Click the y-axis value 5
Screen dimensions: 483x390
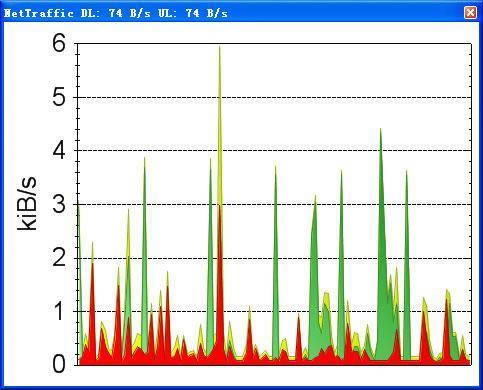pos(59,97)
